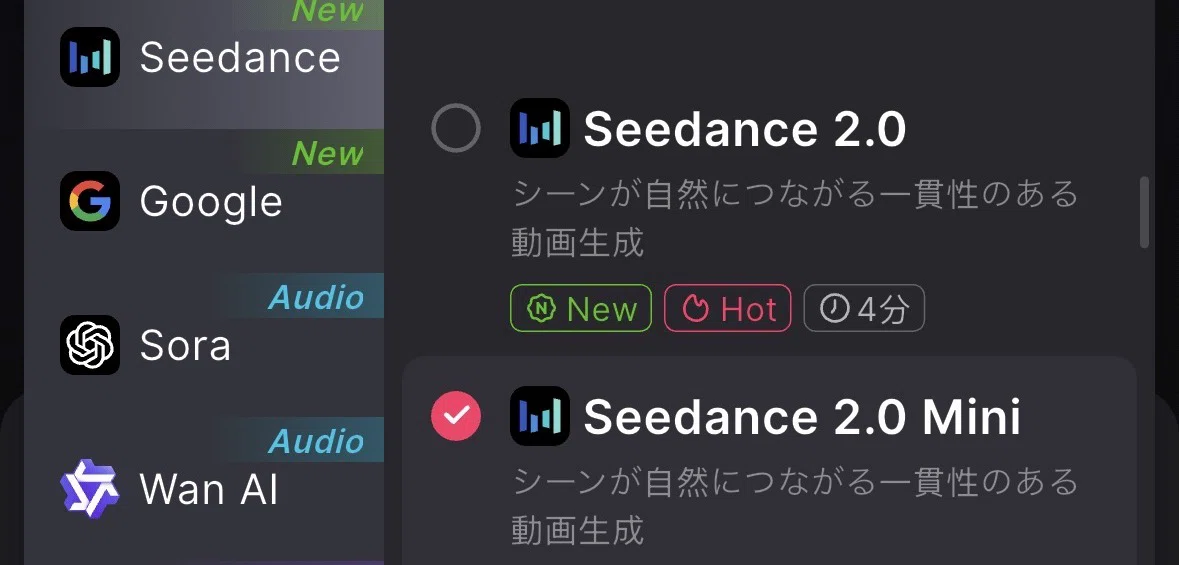This screenshot has height=565, width=1179.
Task: Click the Seedance 2.0 model logo icon
Action: pos(540,128)
